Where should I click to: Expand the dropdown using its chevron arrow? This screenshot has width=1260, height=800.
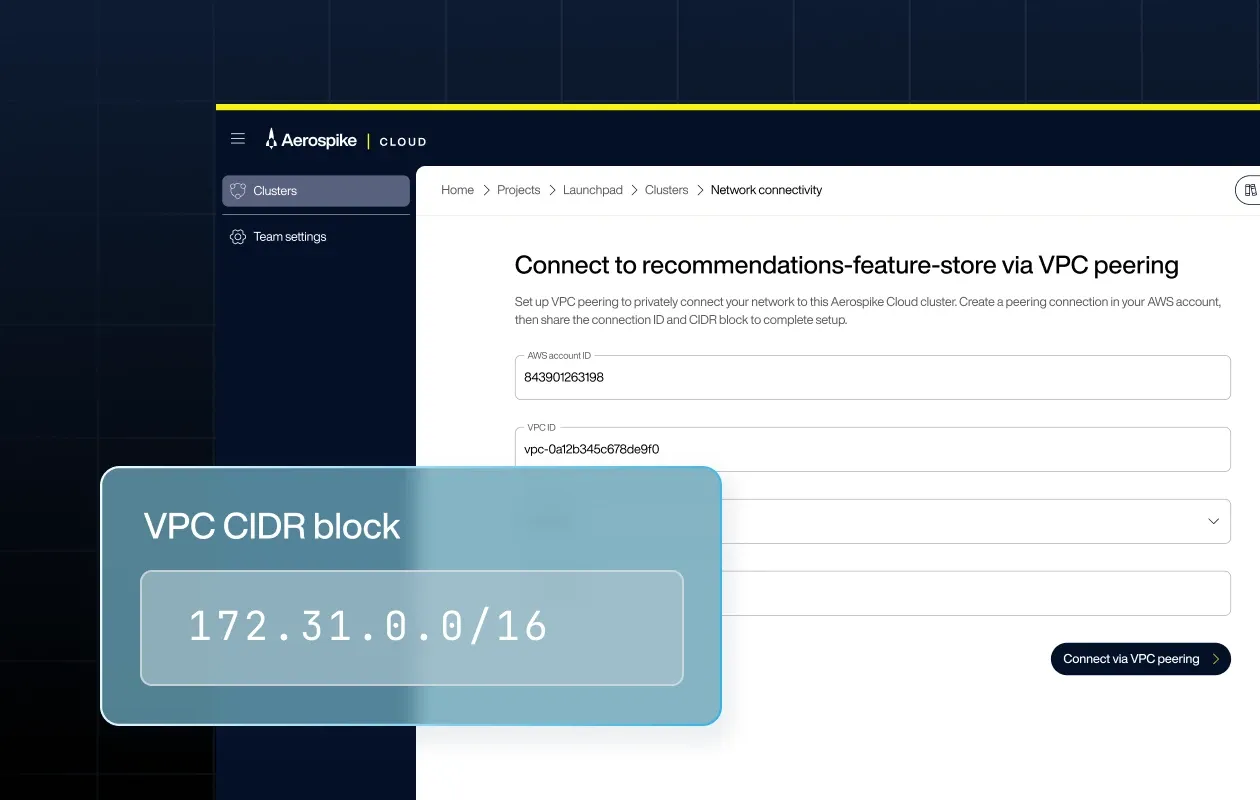(1213, 521)
